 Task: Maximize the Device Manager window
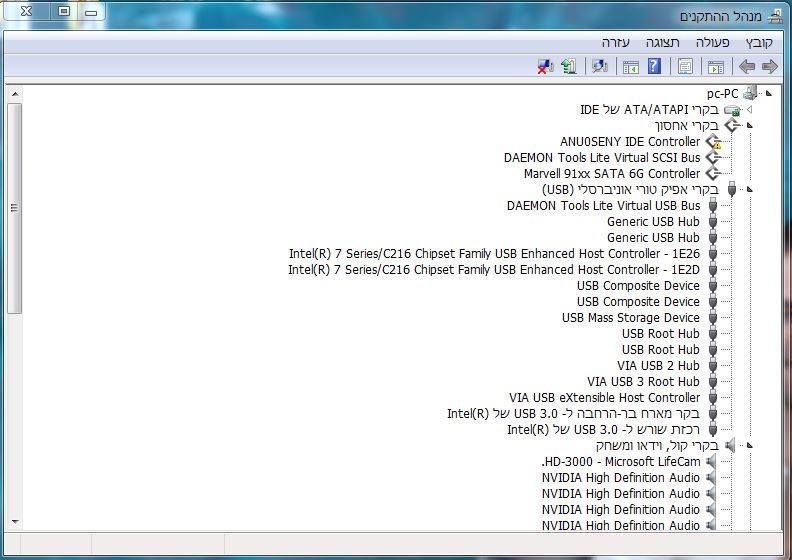tap(64, 11)
